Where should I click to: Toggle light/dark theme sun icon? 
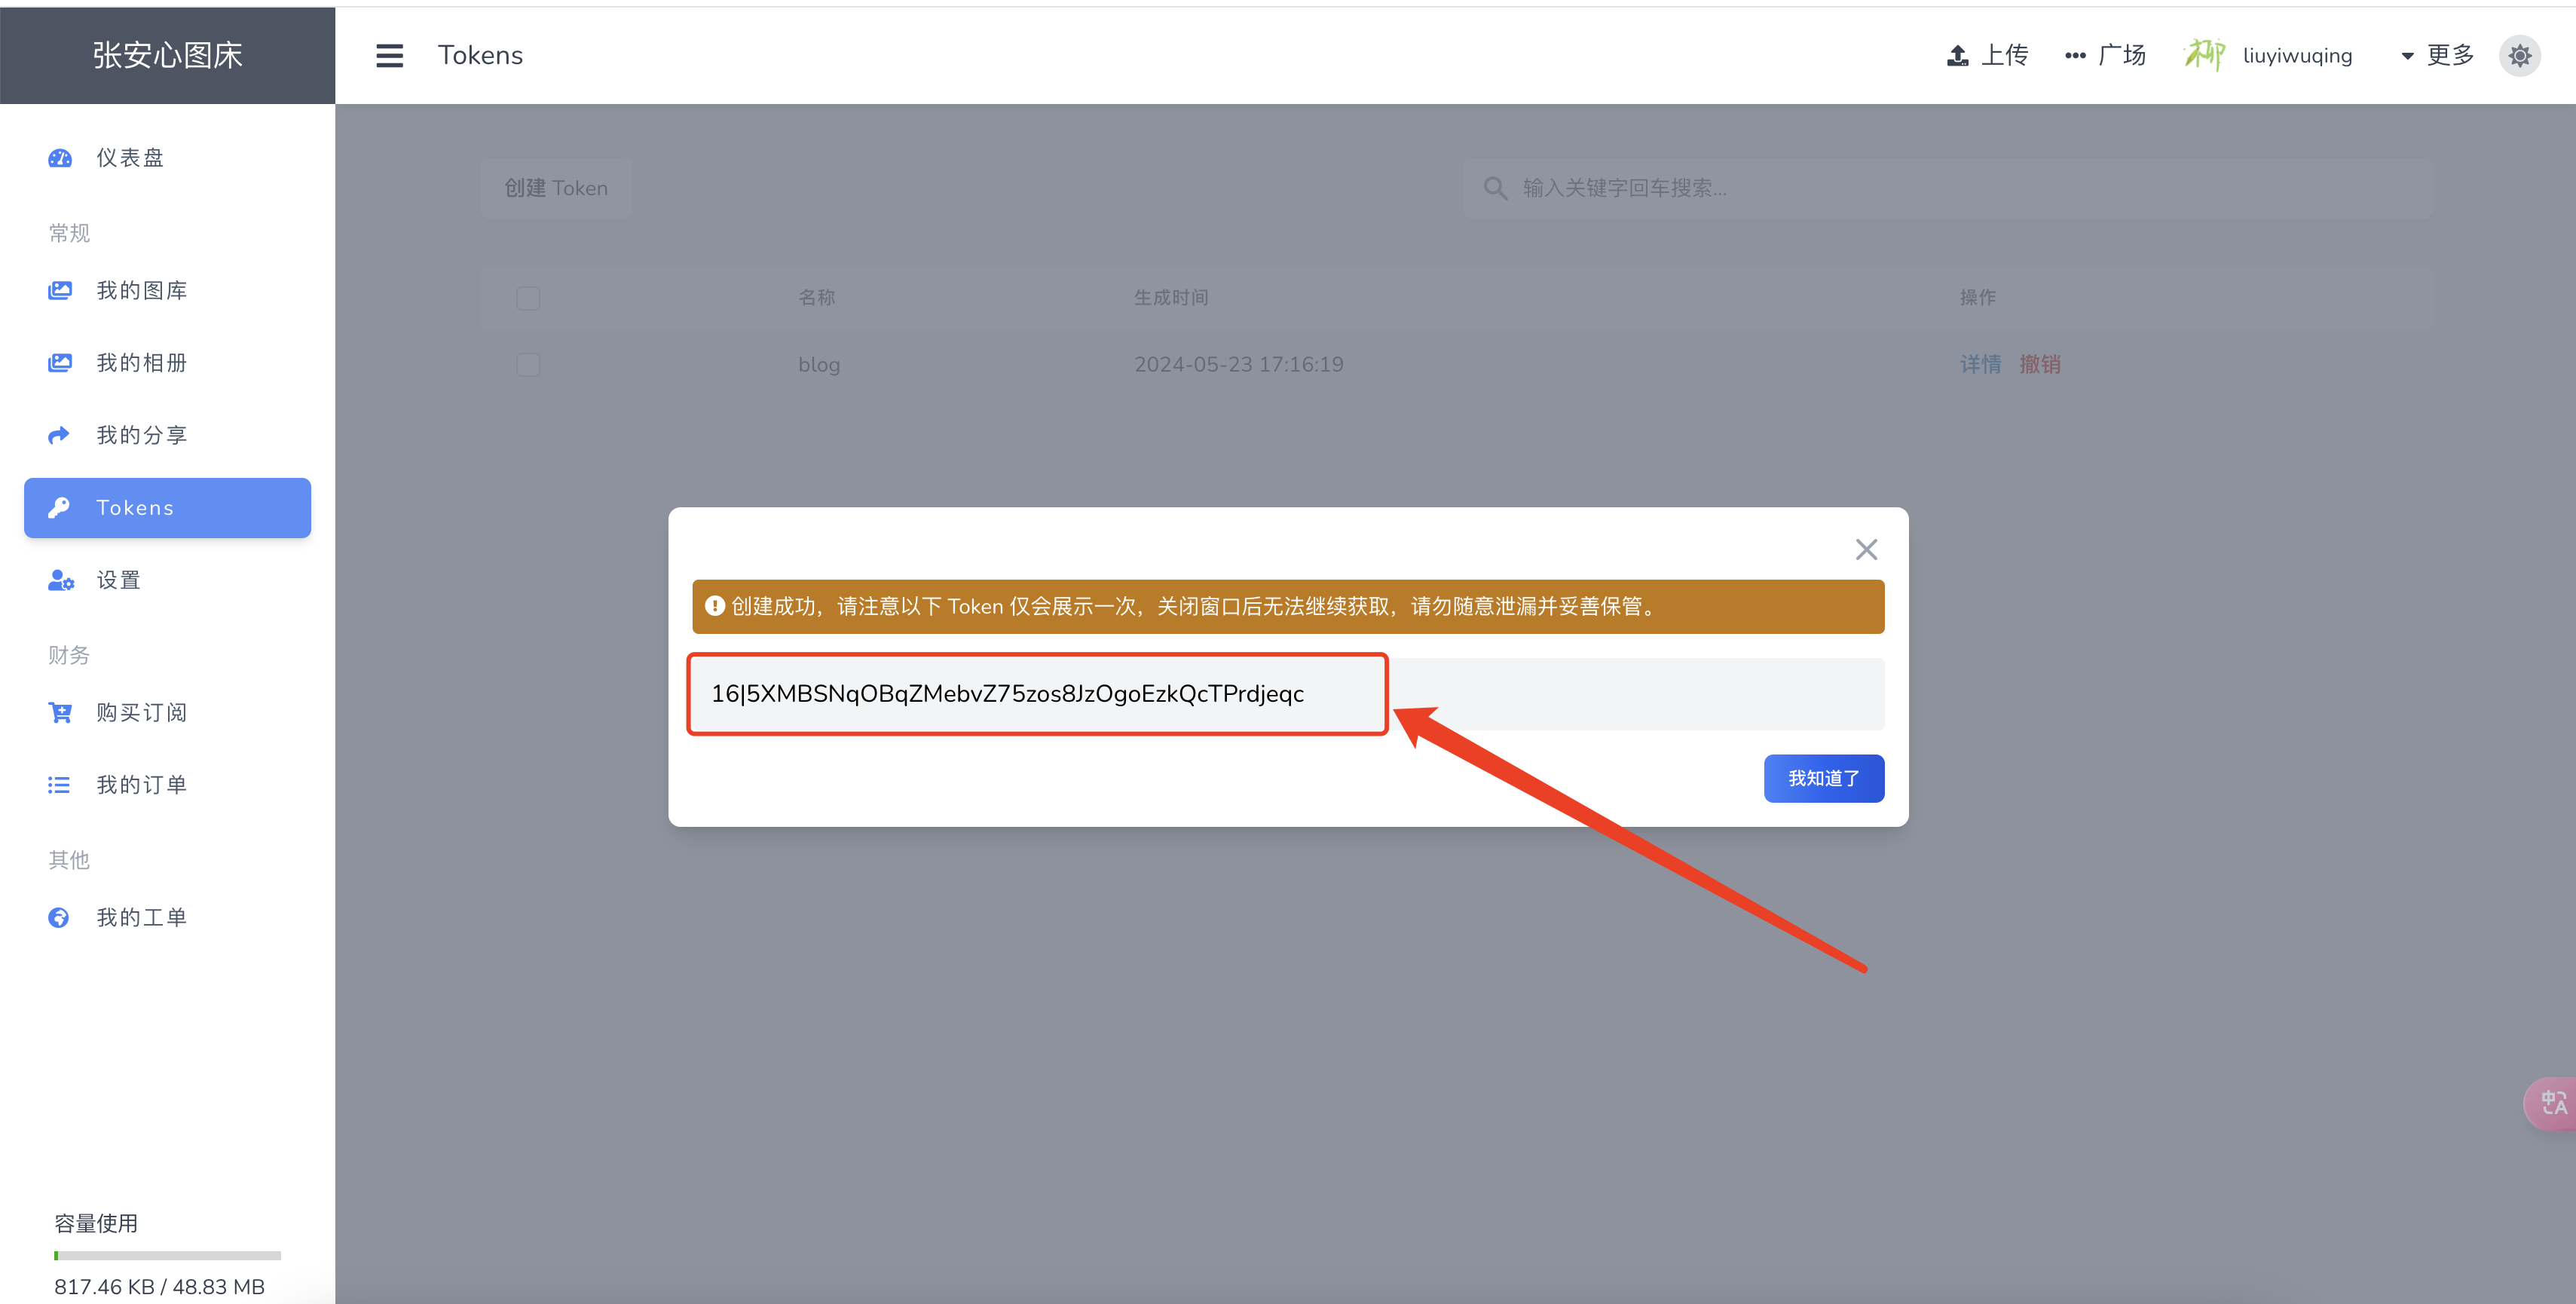(2519, 55)
